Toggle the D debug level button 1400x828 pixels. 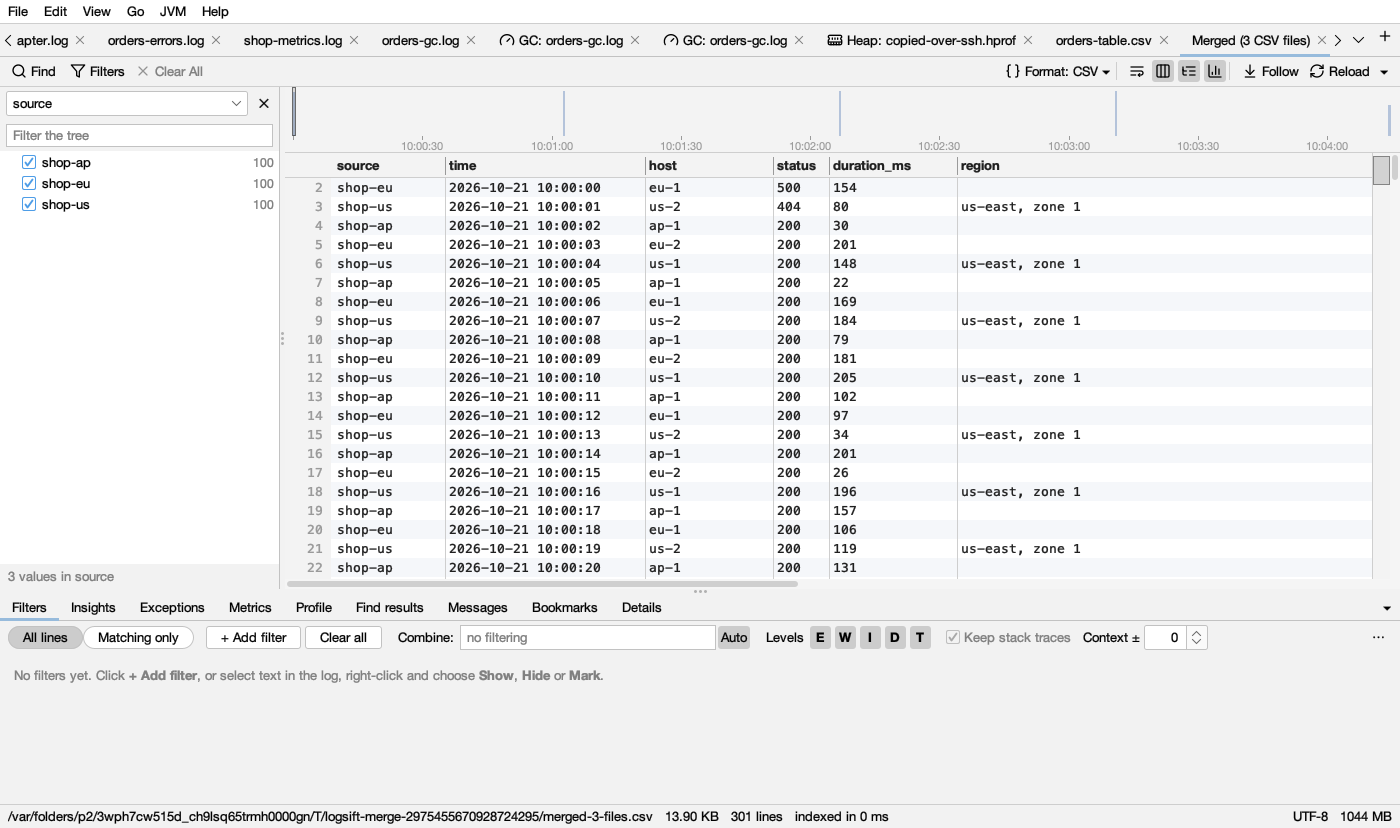click(895, 637)
